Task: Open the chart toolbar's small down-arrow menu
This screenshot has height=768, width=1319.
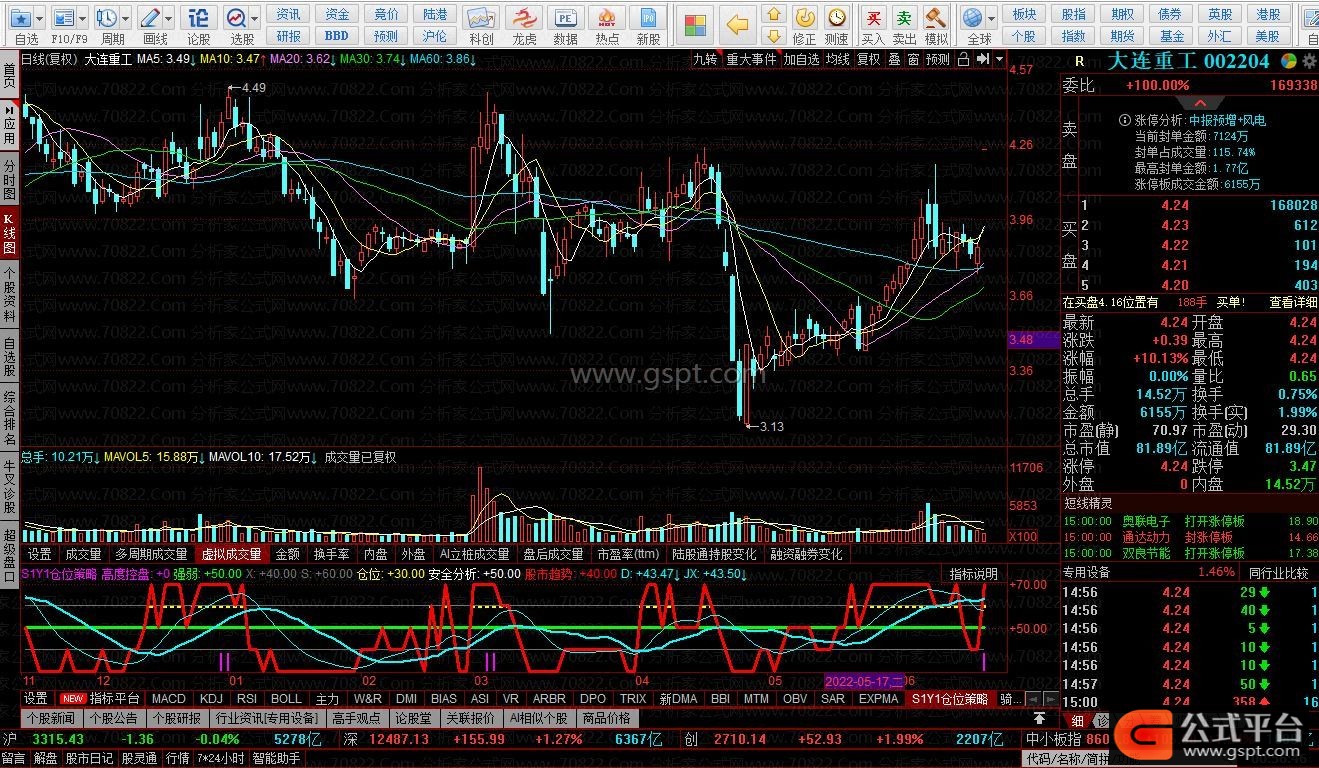Action: pos(998,59)
